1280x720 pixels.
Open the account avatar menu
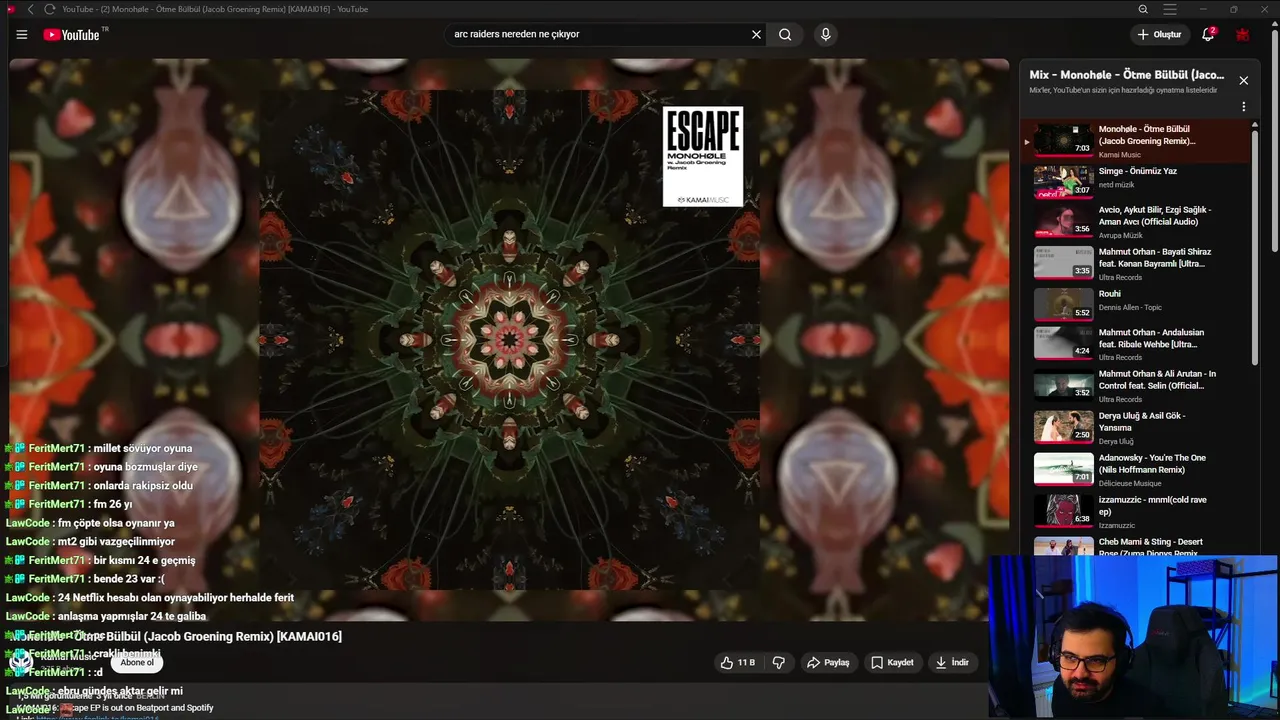[x=1243, y=34]
